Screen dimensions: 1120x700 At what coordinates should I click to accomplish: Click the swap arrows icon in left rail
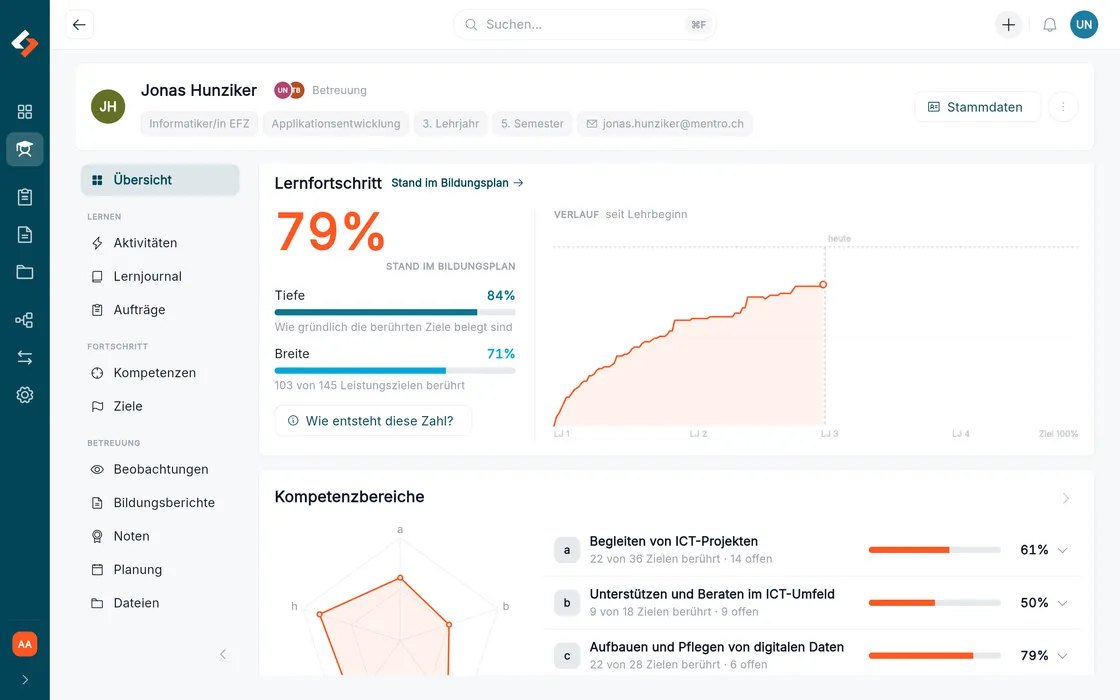point(24,357)
